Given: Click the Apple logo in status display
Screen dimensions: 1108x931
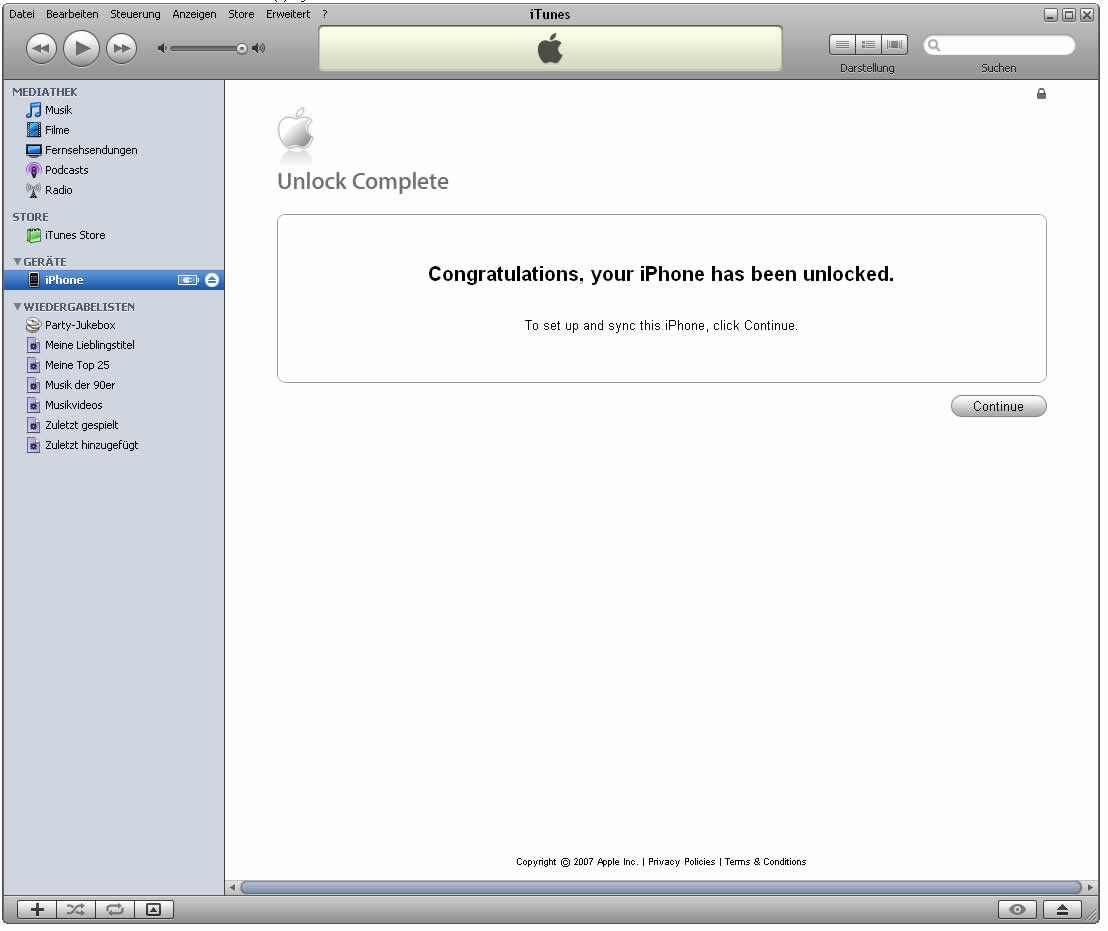Looking at the screenshot, I should point(550,49).
